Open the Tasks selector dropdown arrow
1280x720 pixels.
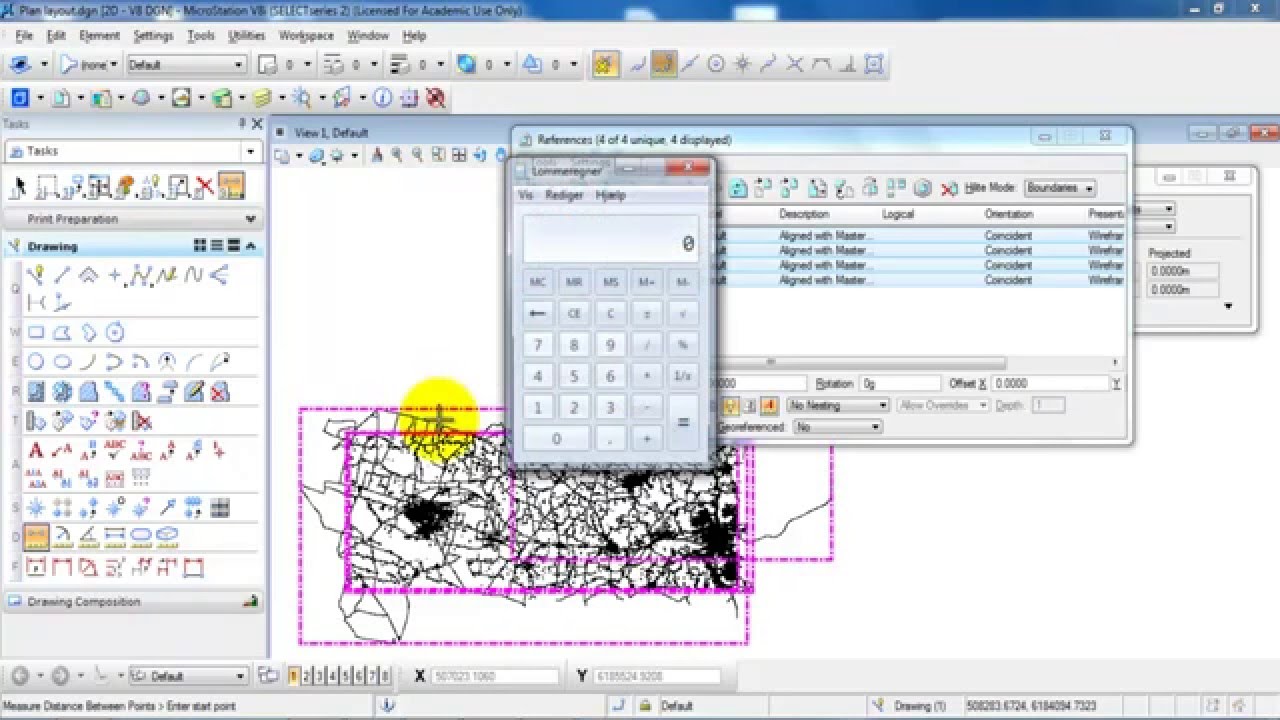(x=250, y=151)
